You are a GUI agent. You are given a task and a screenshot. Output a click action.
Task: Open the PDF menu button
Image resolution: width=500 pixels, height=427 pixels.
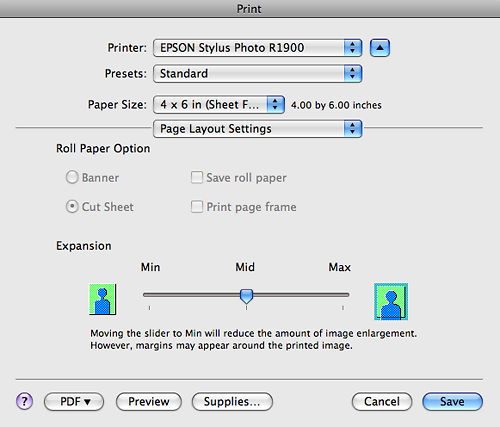point(74,401)
